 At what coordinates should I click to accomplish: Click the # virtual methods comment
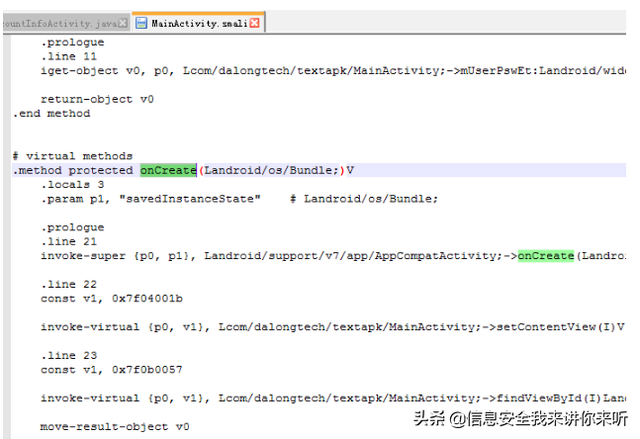tap(73, 156)
